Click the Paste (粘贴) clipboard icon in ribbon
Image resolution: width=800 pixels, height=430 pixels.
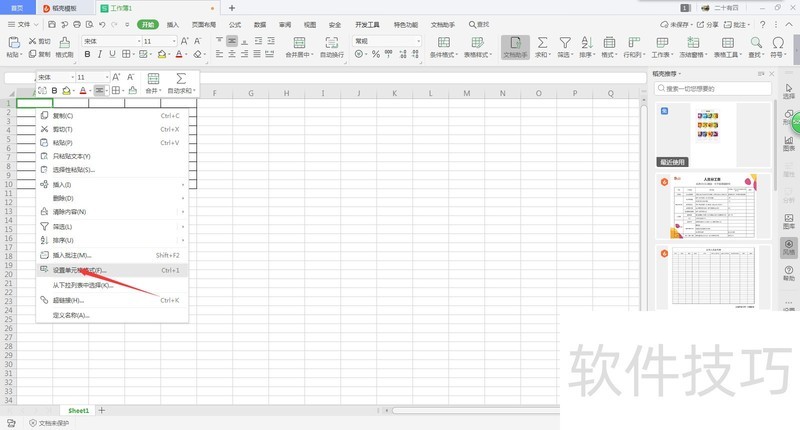[x=14, y=42]
